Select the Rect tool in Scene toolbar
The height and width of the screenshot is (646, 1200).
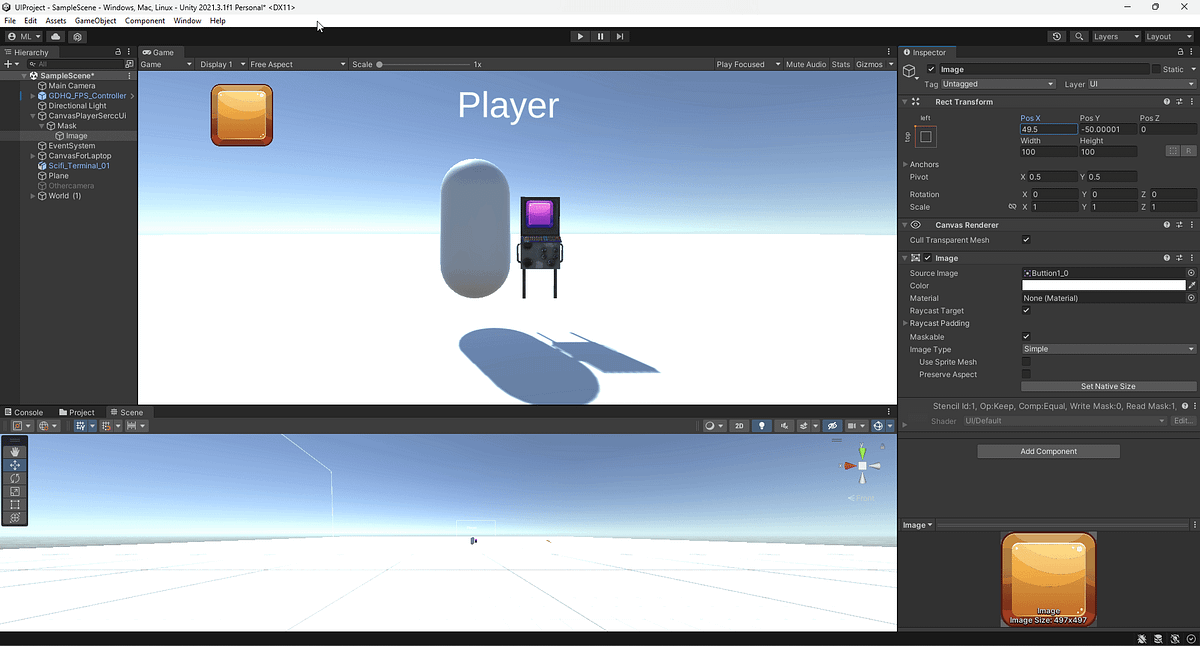(x=14, y=504)
